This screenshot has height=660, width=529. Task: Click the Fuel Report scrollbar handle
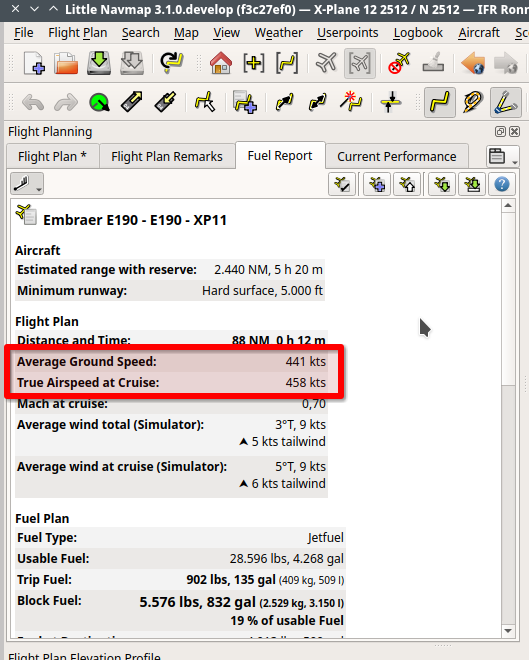coord(508,299)
